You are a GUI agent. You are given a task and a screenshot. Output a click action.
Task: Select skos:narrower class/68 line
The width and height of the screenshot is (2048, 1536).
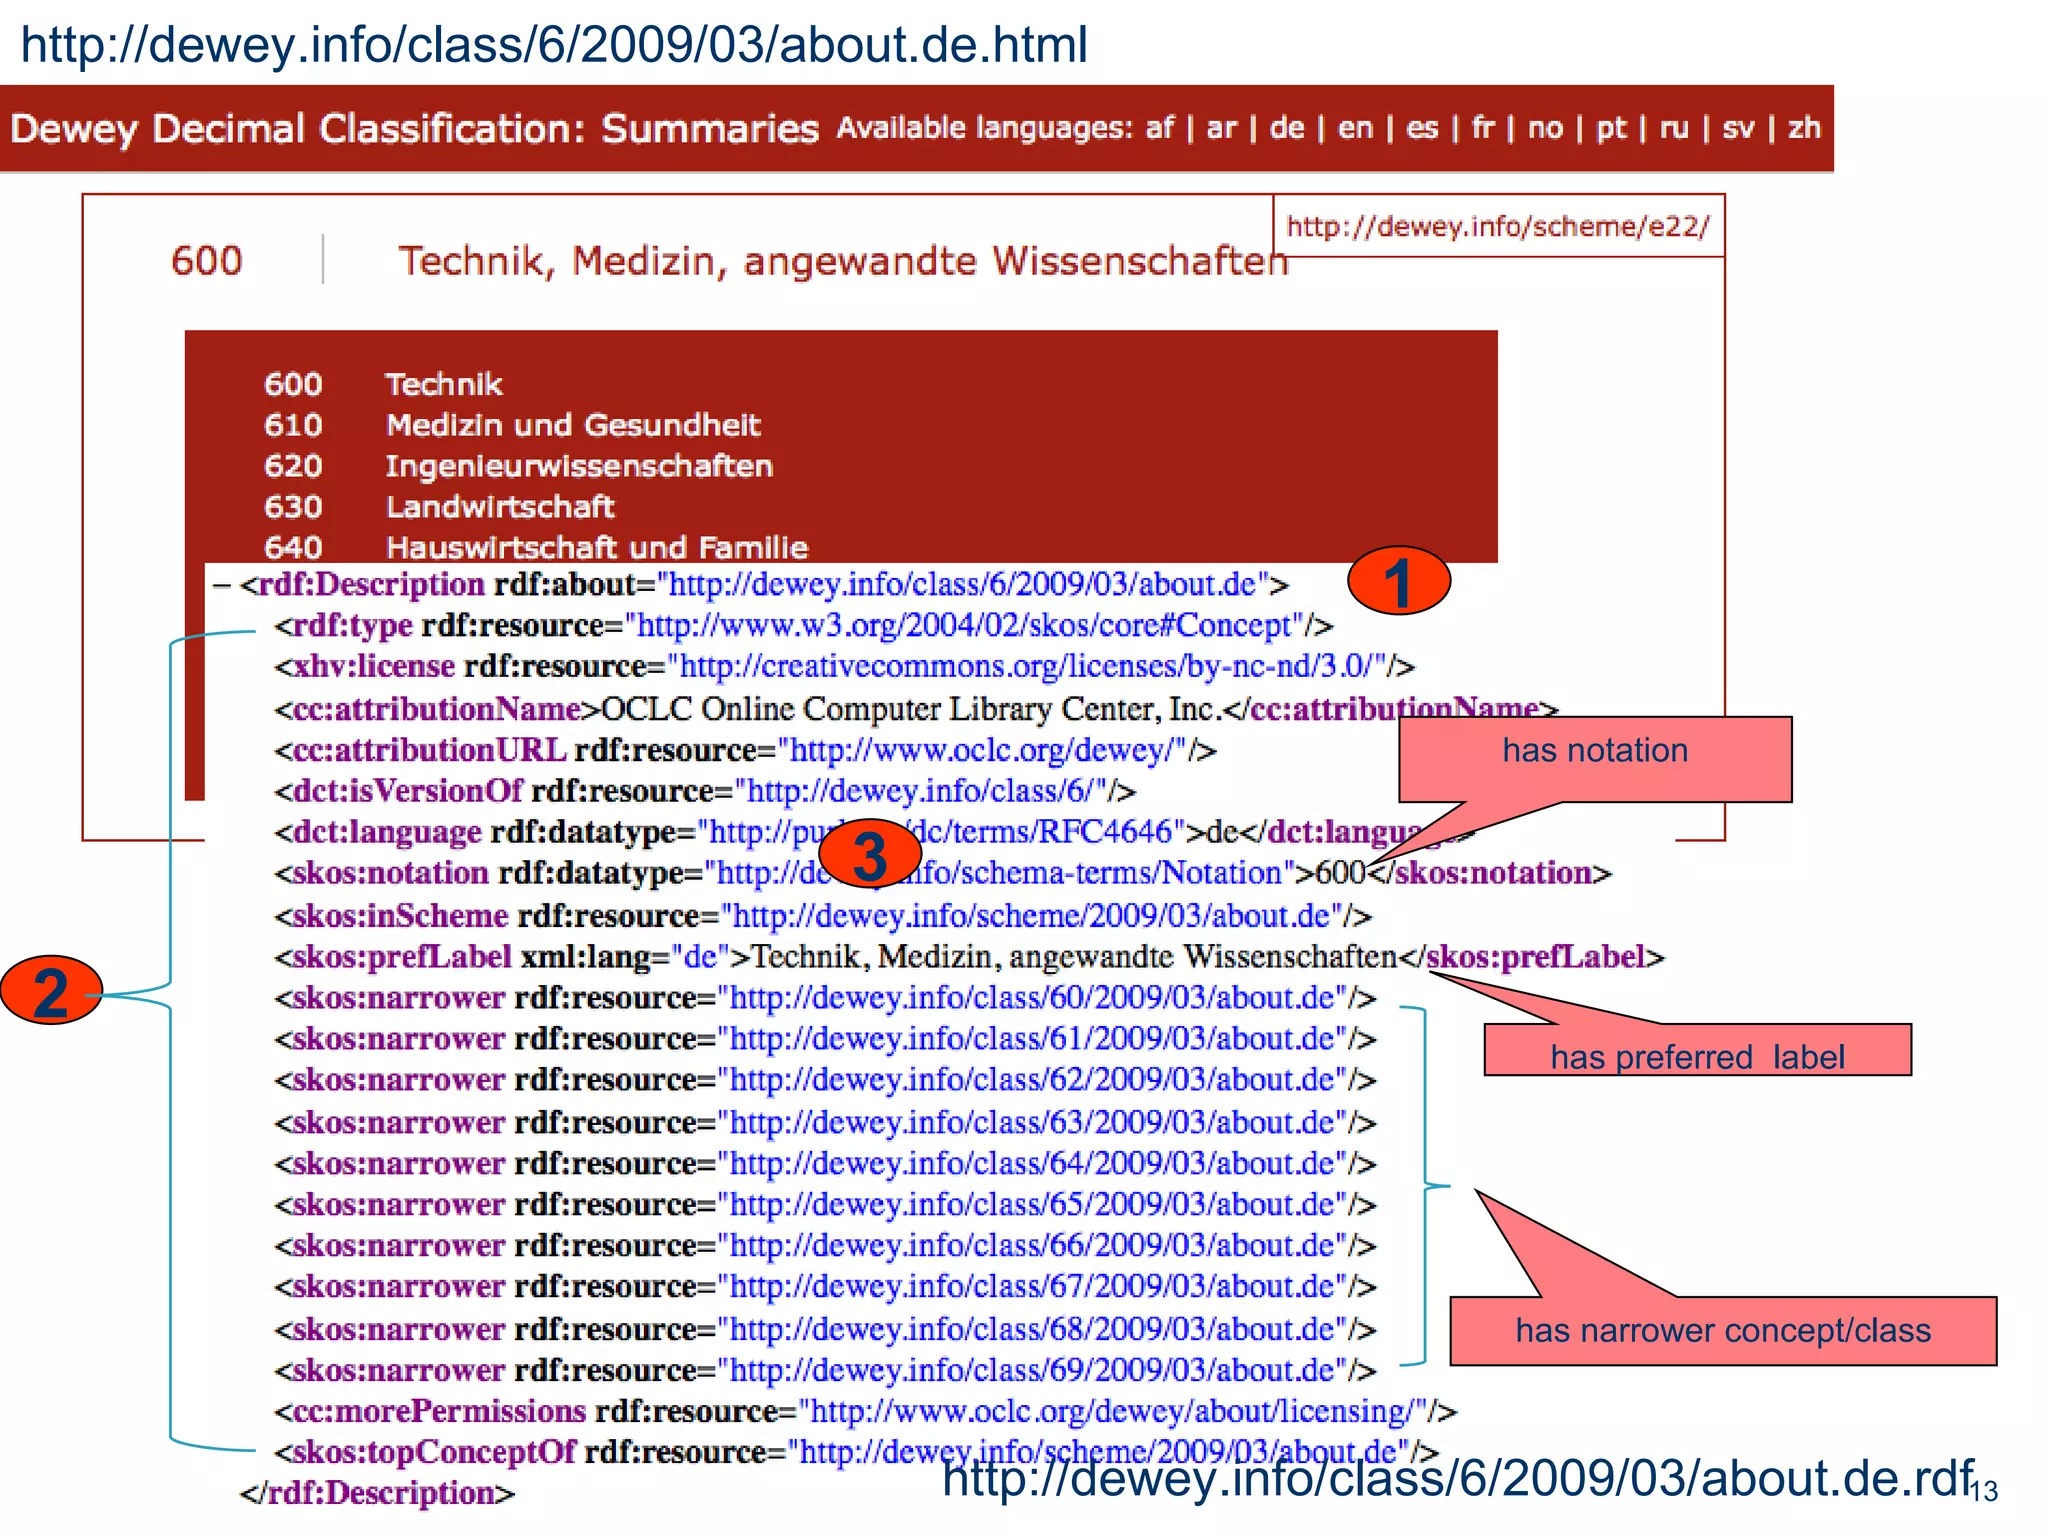[x=826, y=1331]
